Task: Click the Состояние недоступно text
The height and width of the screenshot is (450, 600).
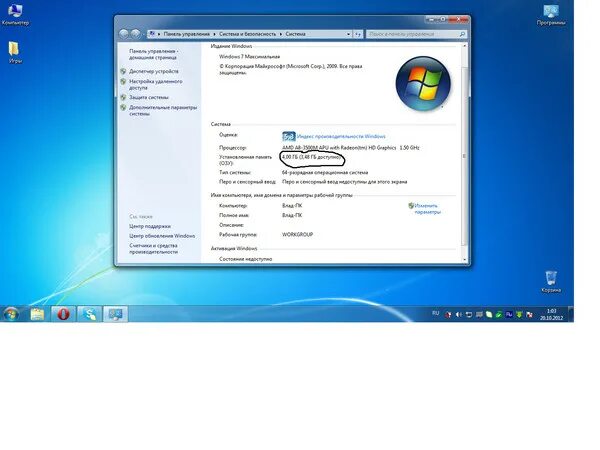Action: 245,259
